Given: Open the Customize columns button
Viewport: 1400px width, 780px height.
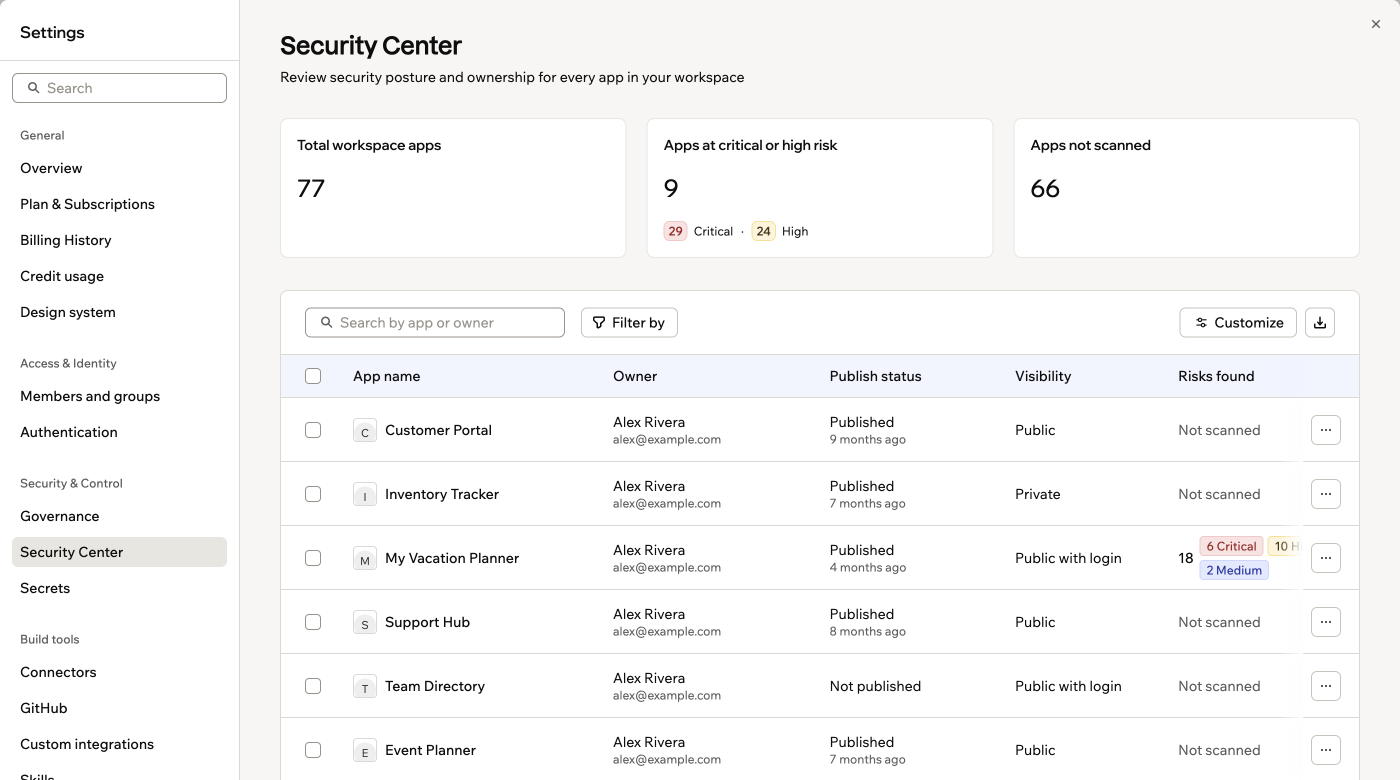Looking at the screenshot, I should [1238, 322].
